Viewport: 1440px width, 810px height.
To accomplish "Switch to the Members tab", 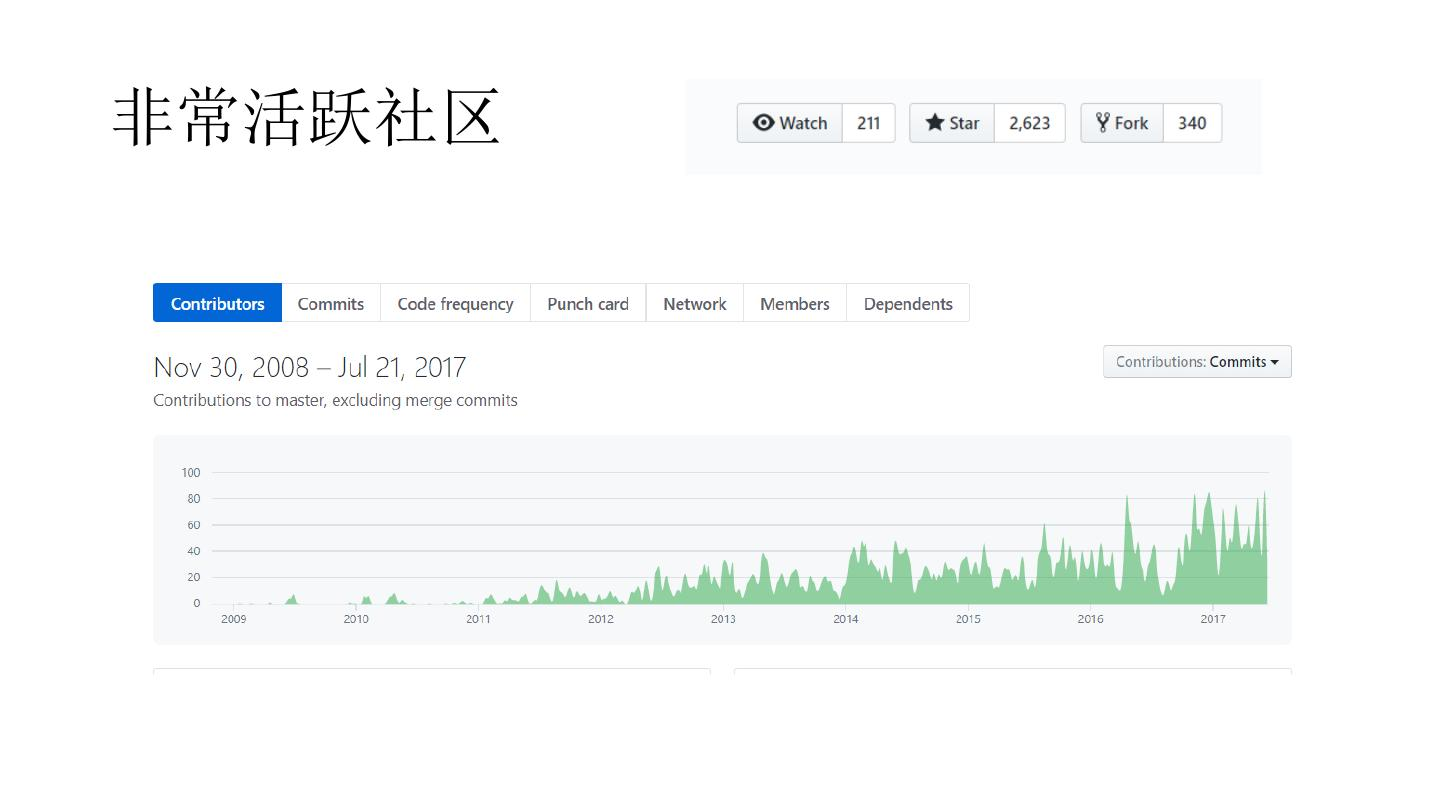I will click(794, 303).
